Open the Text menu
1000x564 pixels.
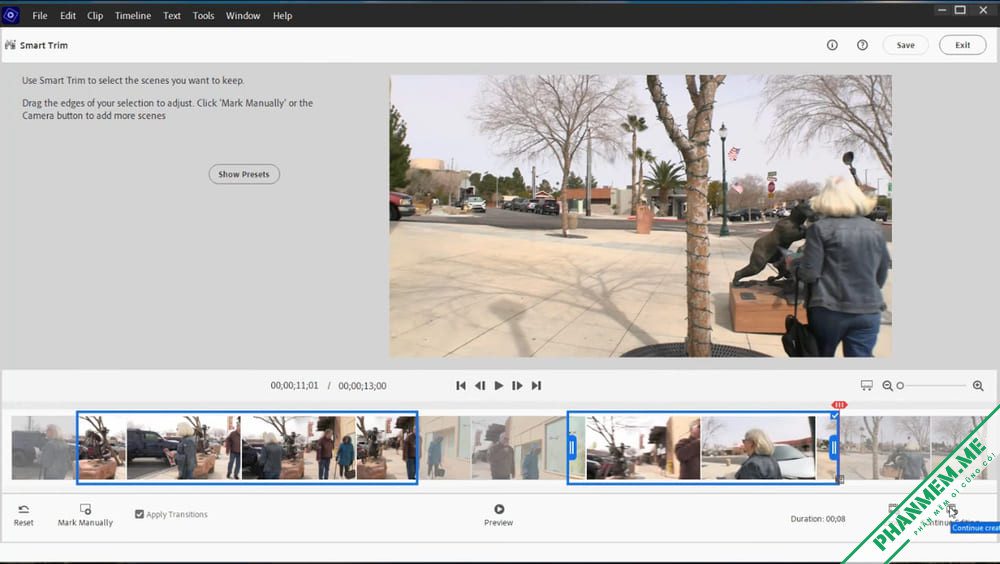pyautogui.click(x=172, y=15)
